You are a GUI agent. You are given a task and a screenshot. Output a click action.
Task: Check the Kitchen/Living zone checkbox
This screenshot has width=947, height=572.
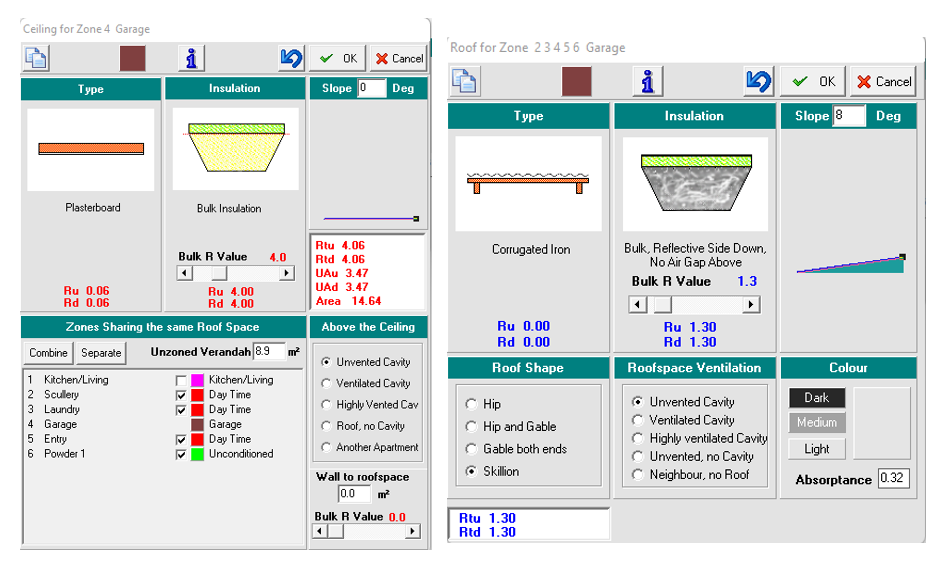(181, 381)
